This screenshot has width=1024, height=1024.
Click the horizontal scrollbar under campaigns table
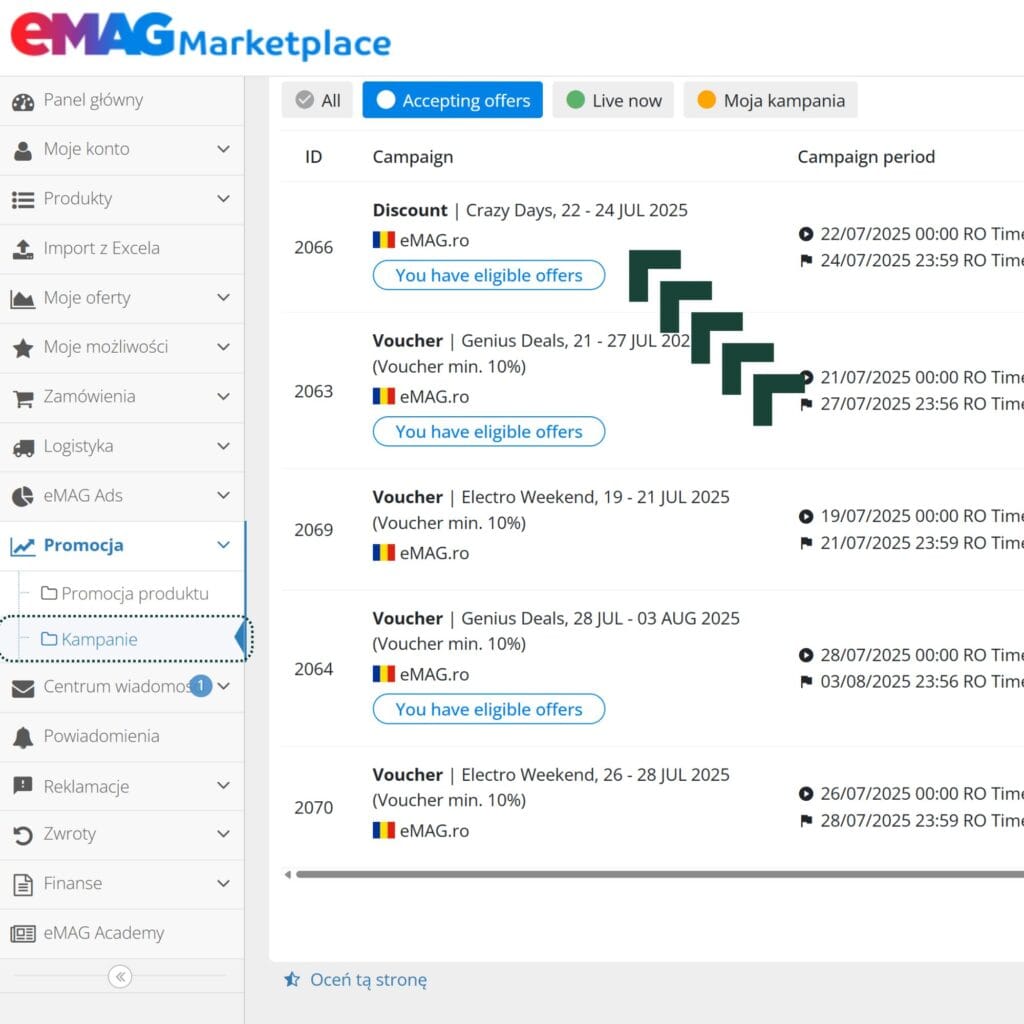660,874
